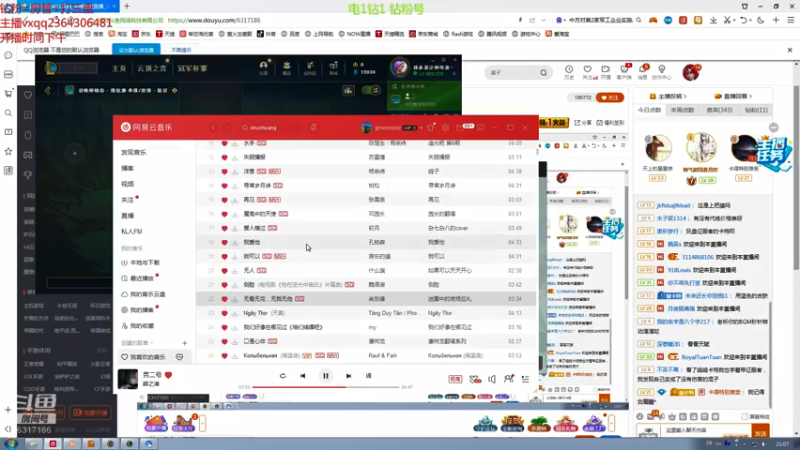Toggle the heart on song 我爱他

(x=224, y=242)
